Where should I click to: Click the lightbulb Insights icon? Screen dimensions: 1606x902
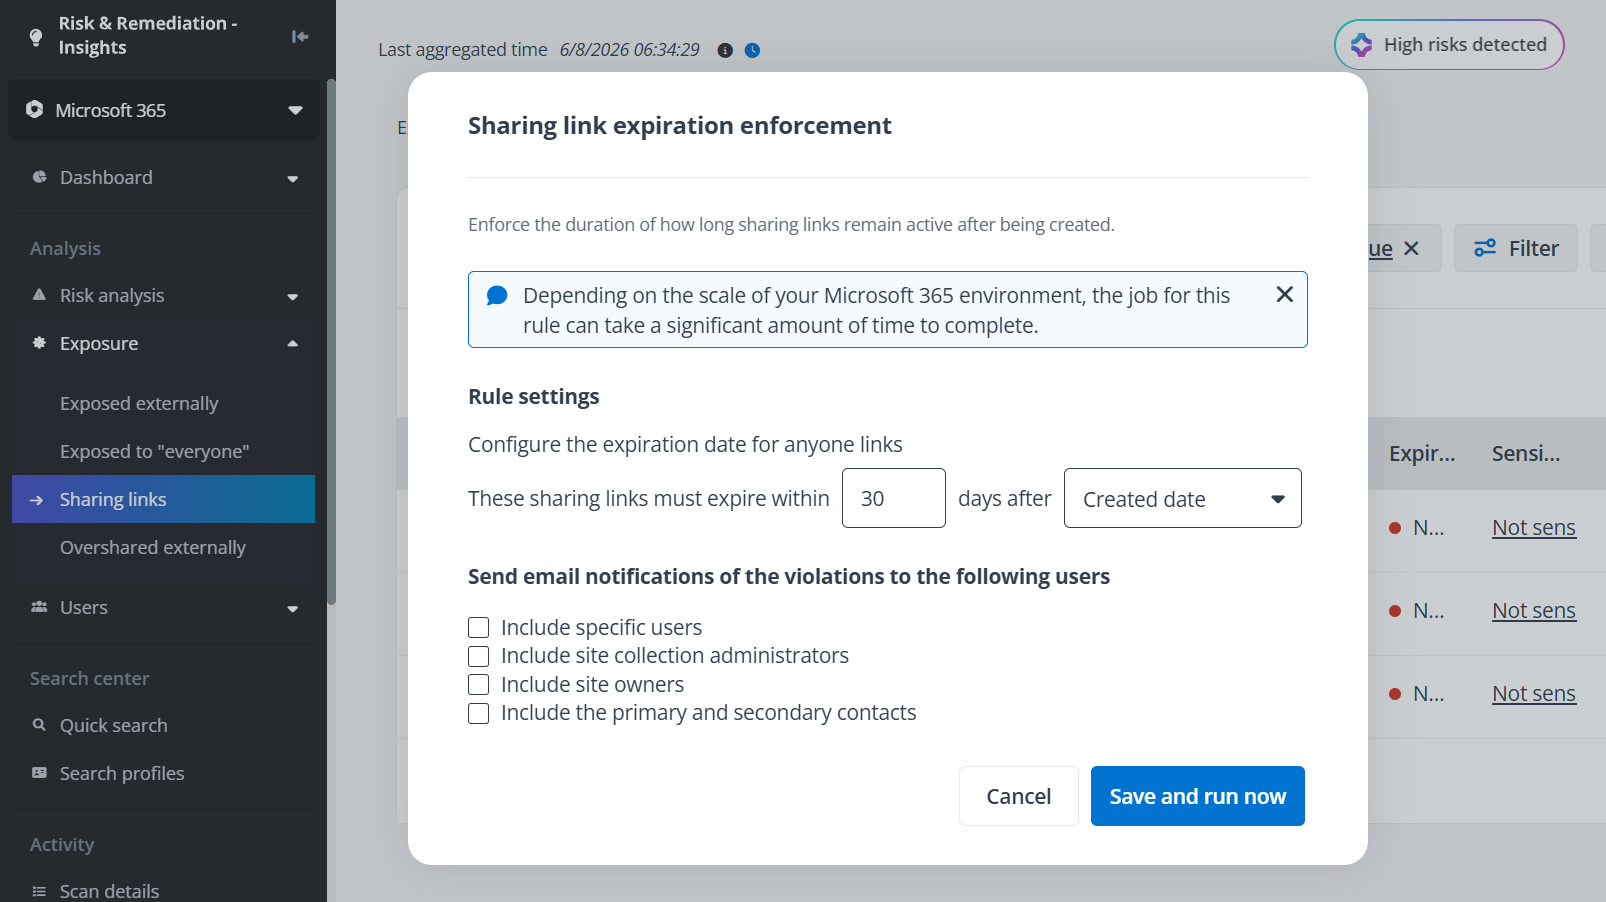tap(36, 37)
